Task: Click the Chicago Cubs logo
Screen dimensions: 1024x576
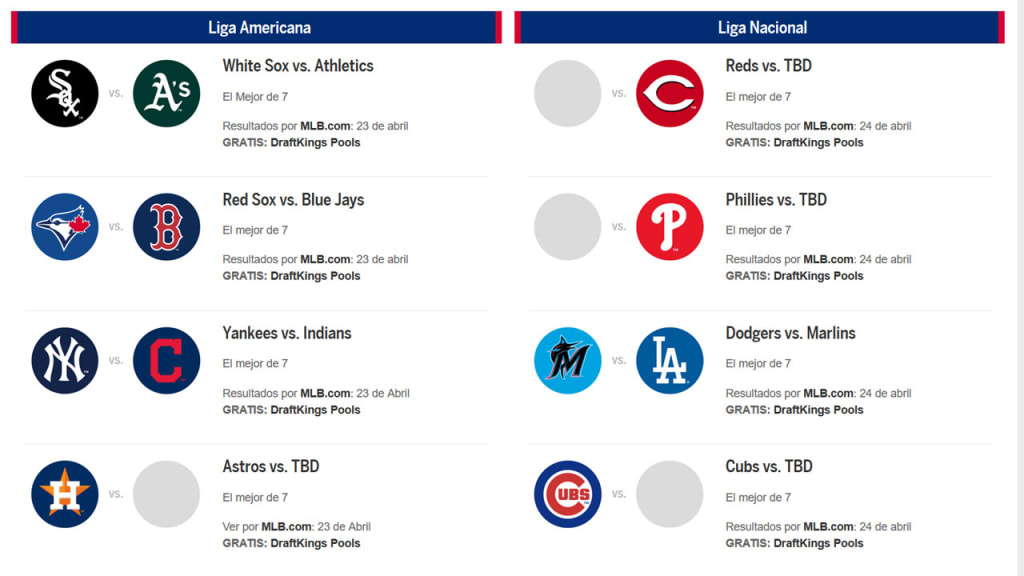Action: pos(568,494)
